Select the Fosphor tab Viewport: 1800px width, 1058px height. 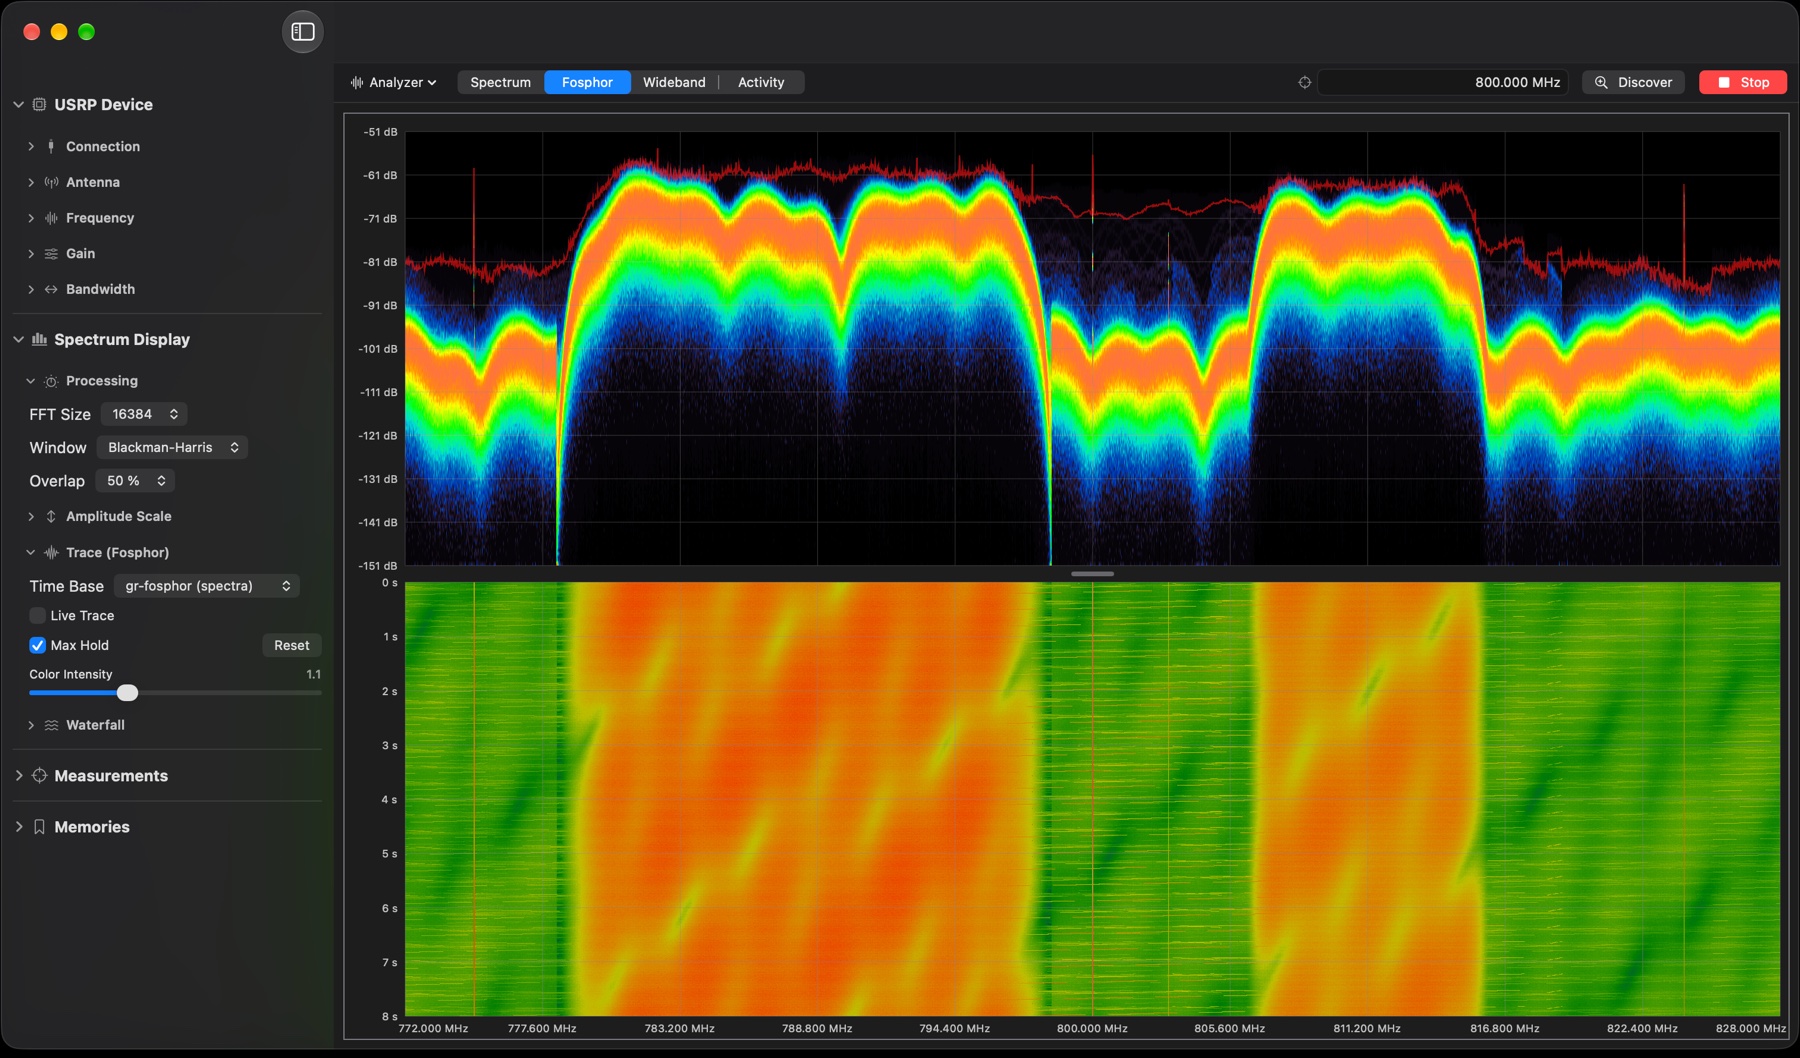click(x=587, y=82)
